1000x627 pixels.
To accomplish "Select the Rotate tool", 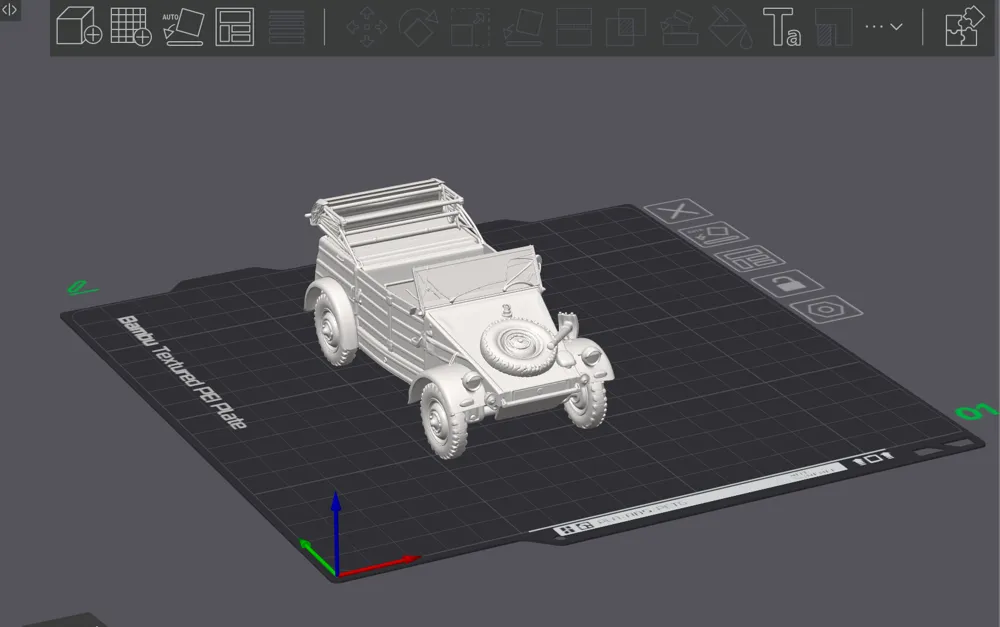I will tap(418, 27).
